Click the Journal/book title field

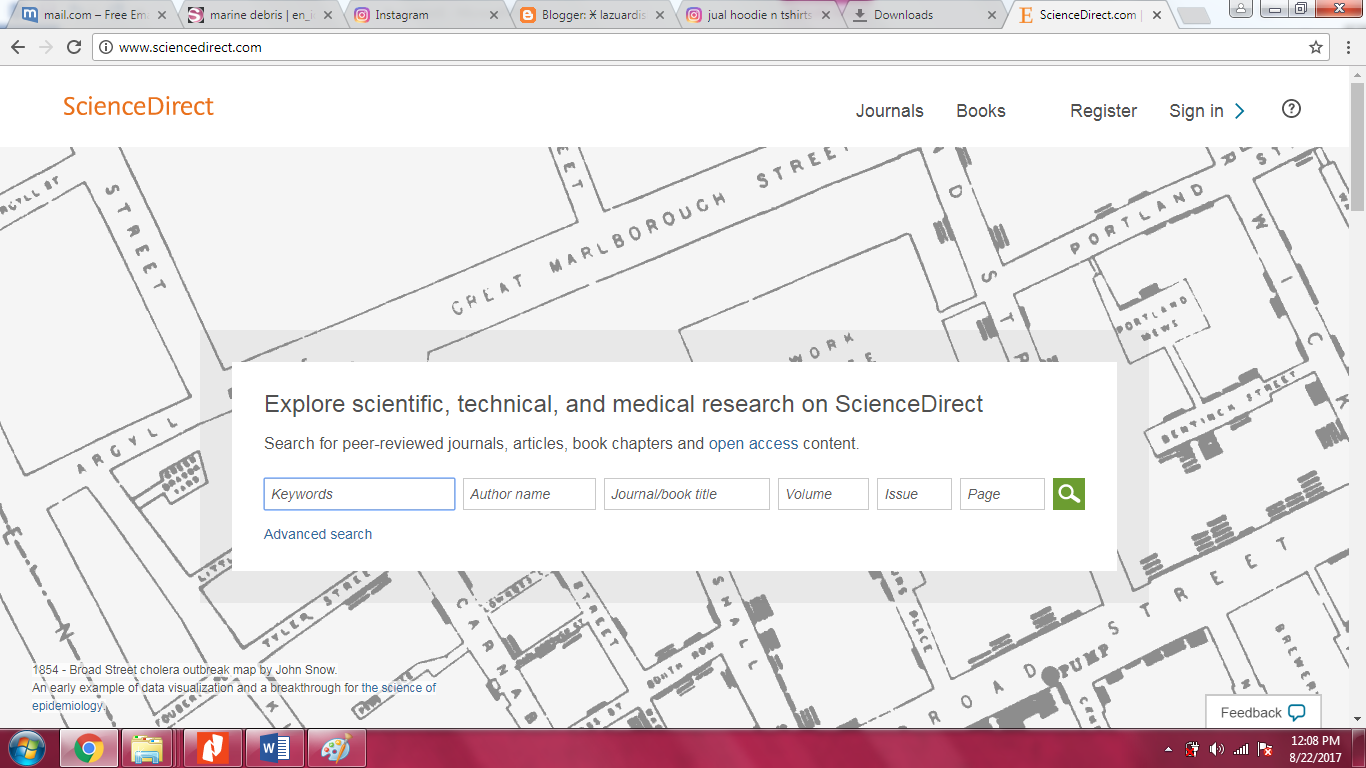coord(687,494)
